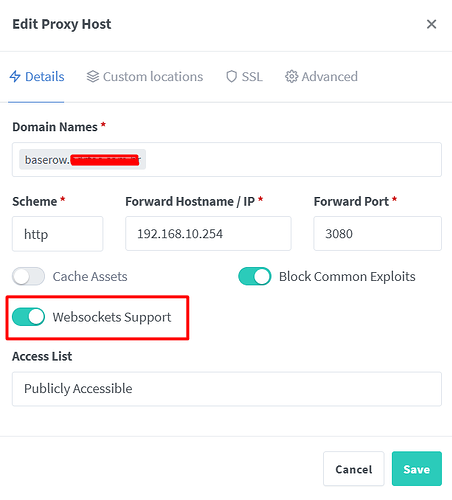
Task: Click the gear icon beside Advanced
Action: pos(291,76)
